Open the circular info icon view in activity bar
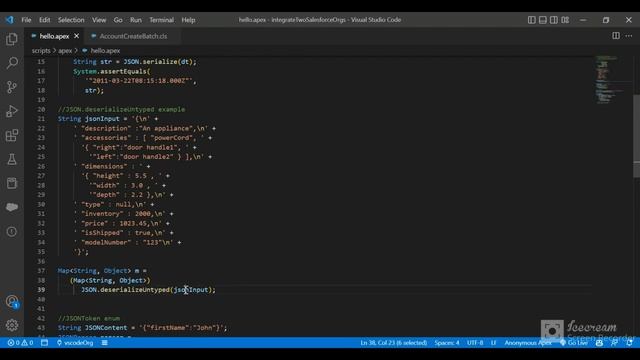 coord(12,231)
